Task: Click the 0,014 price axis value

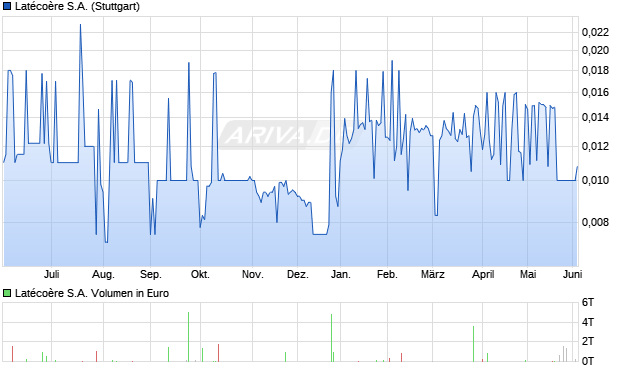Action: pos(595,117)
